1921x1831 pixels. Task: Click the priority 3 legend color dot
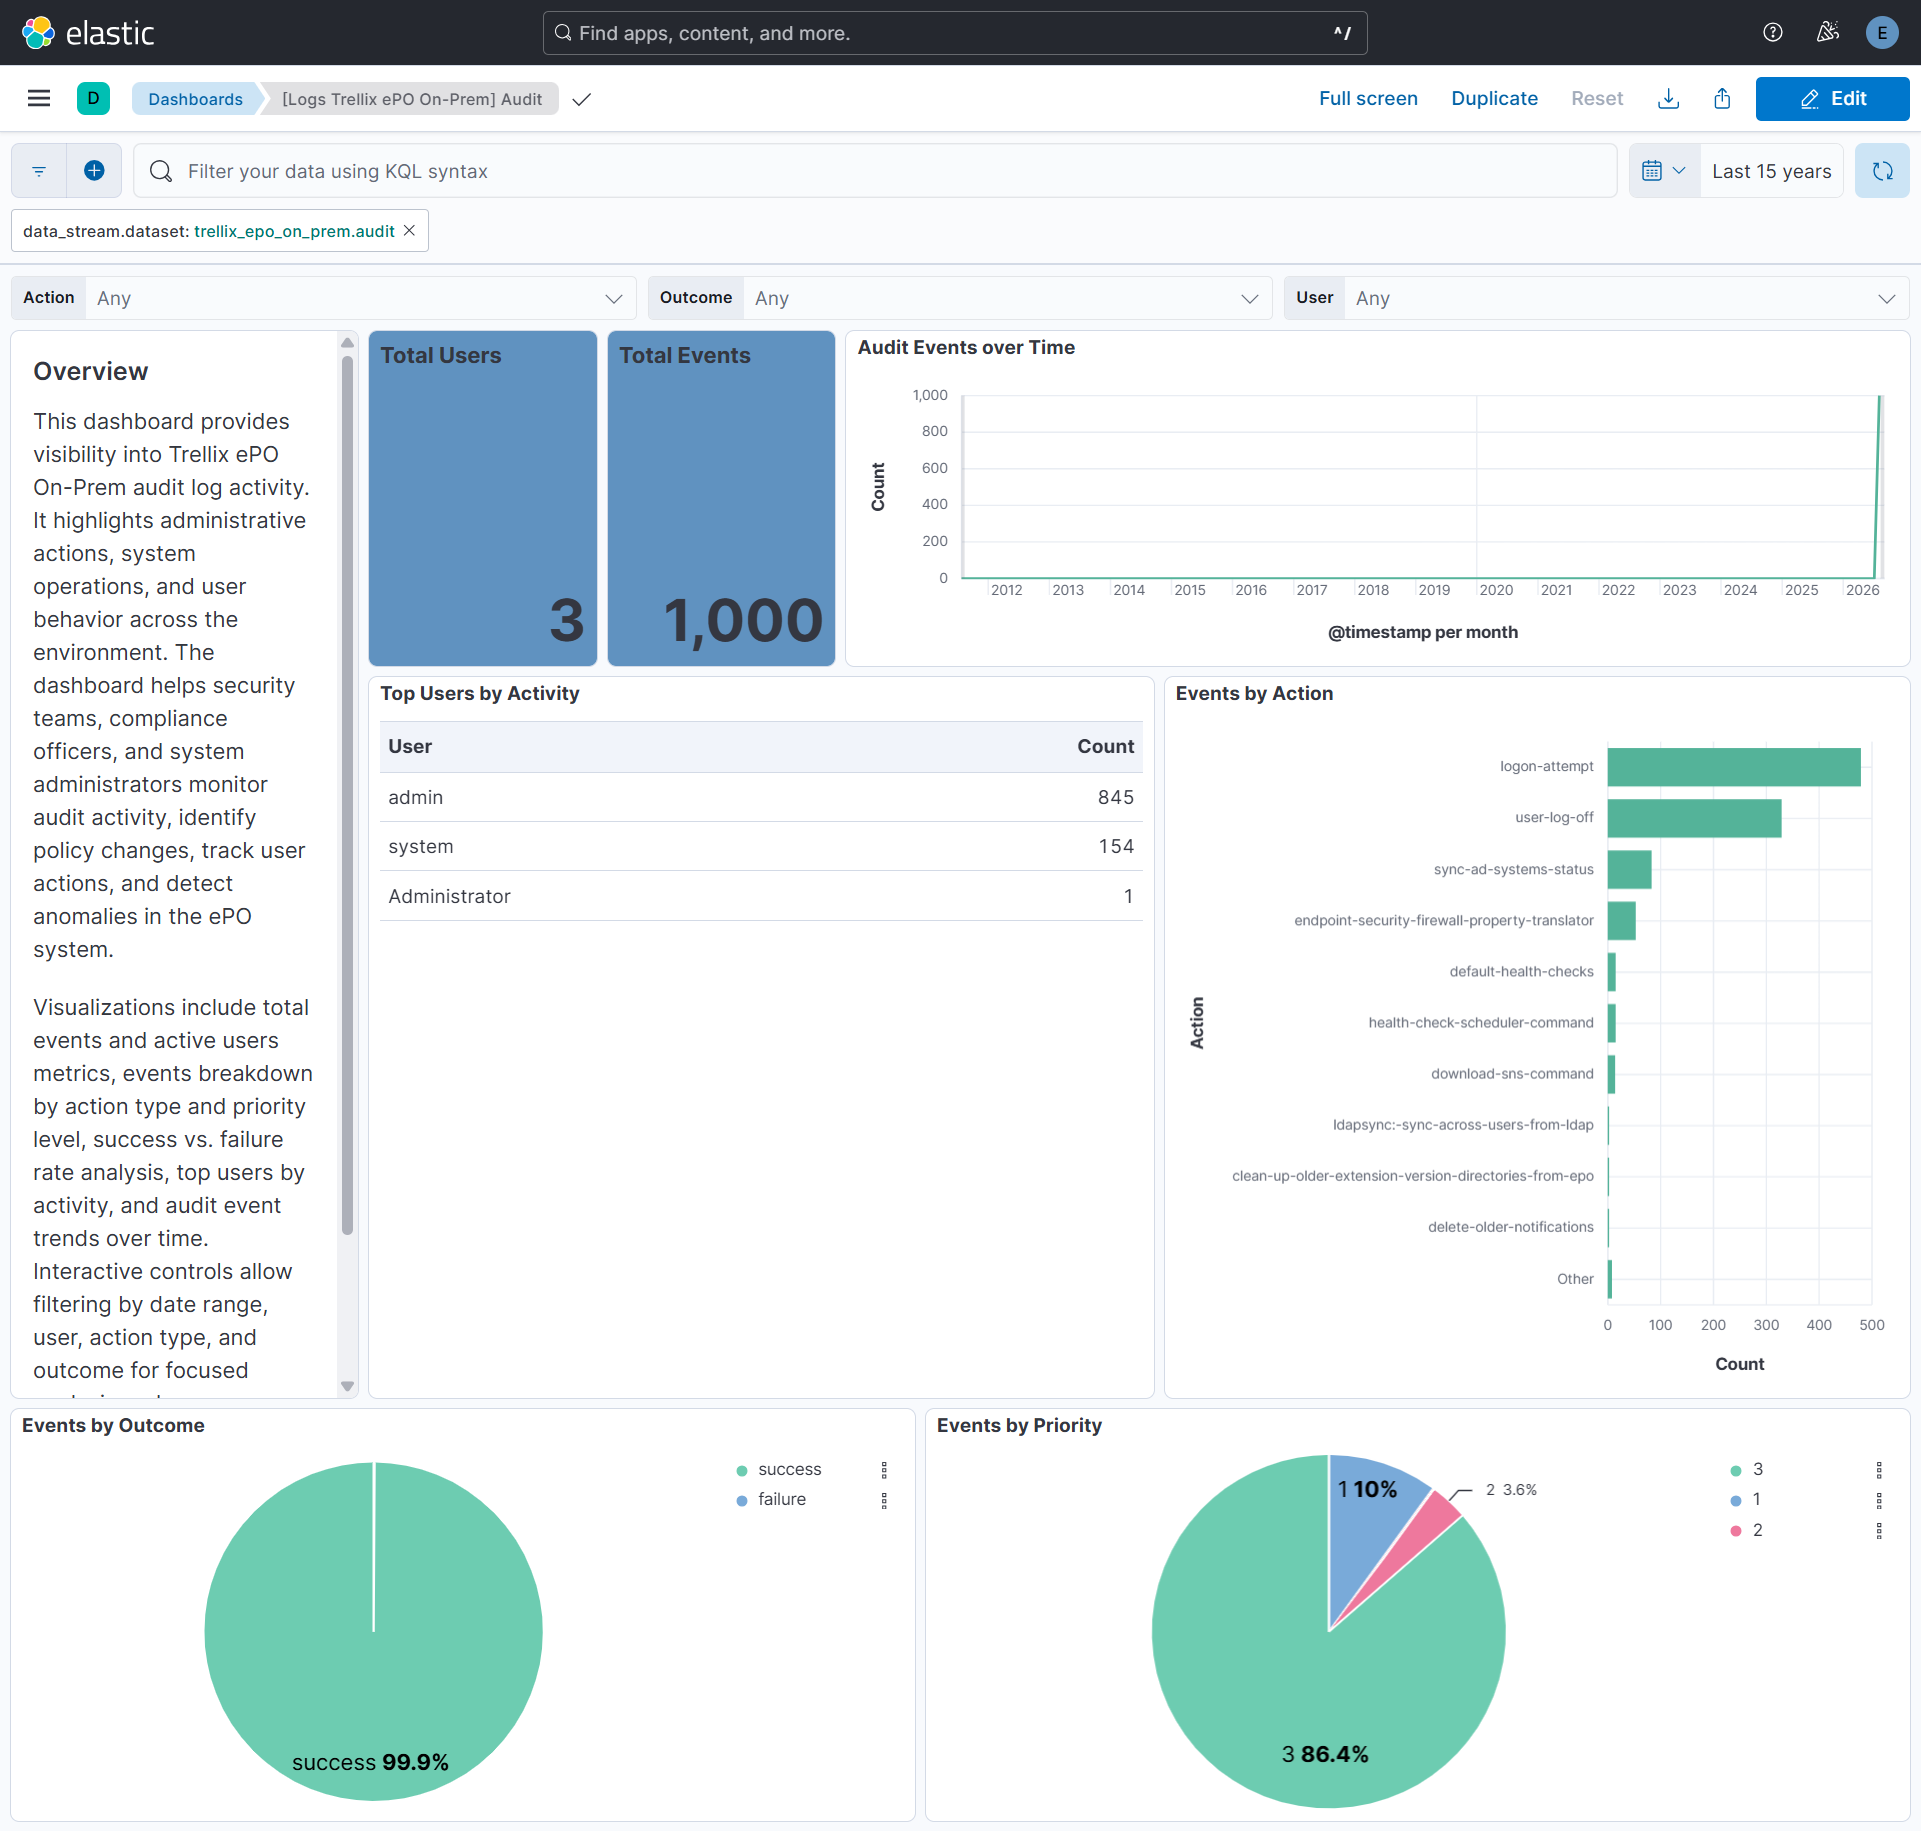(1736, 1470)
